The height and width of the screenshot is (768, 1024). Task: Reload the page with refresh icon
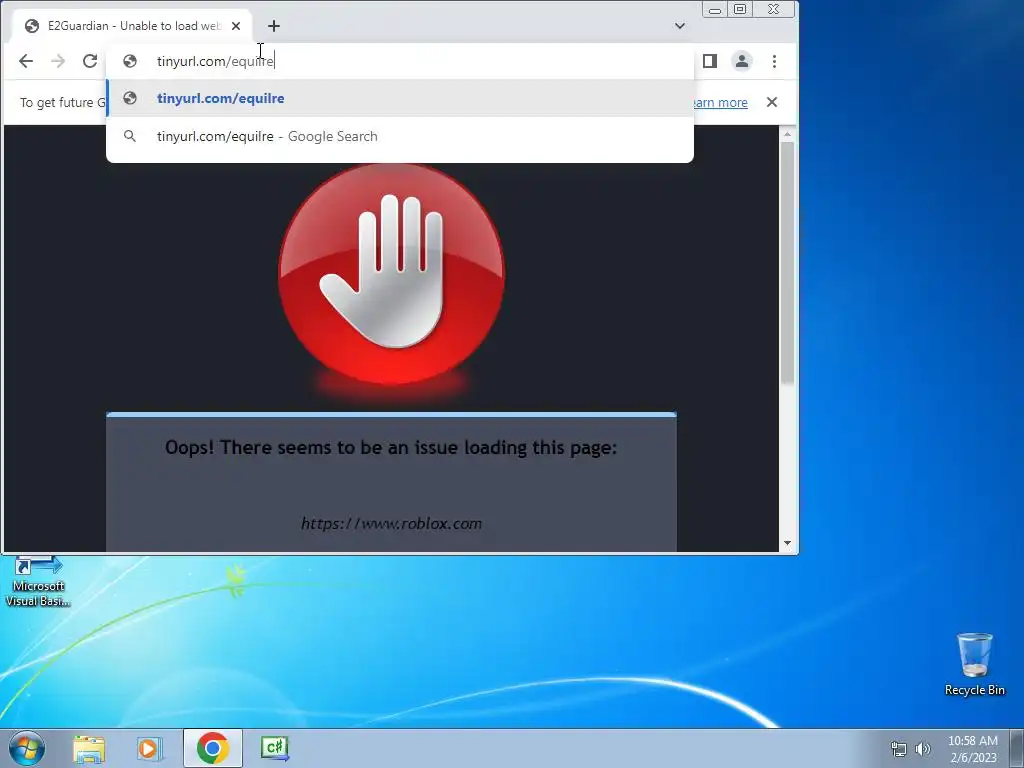point(90,61)
